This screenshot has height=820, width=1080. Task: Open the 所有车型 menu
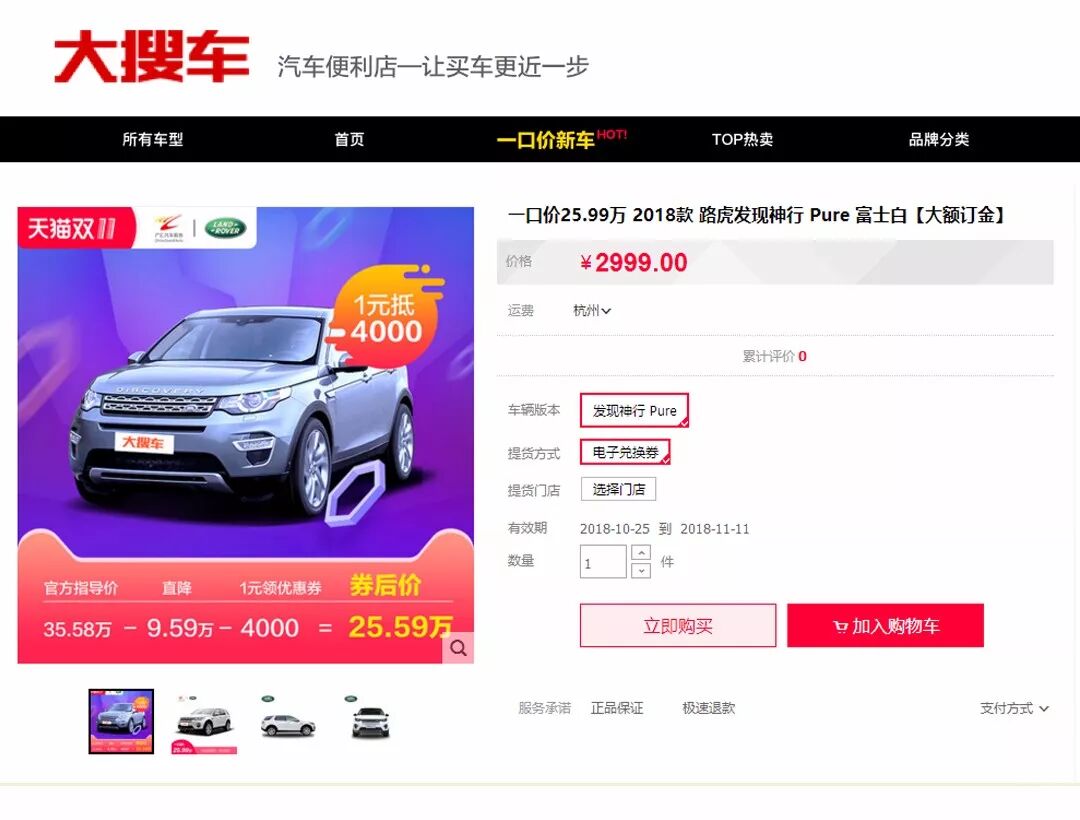153,140
